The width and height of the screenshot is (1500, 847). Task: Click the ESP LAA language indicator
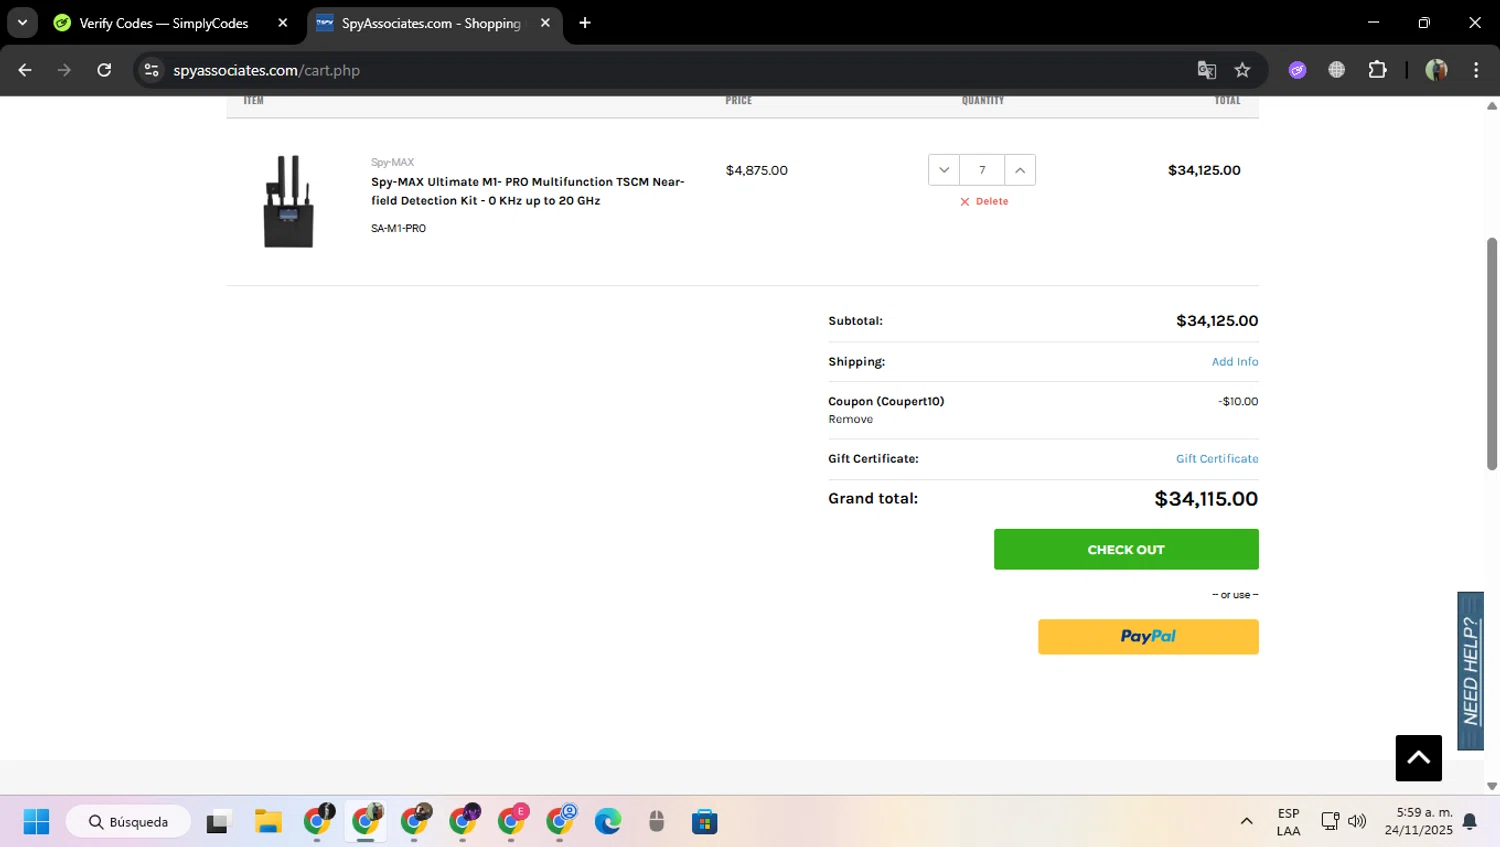(1289, 822)
